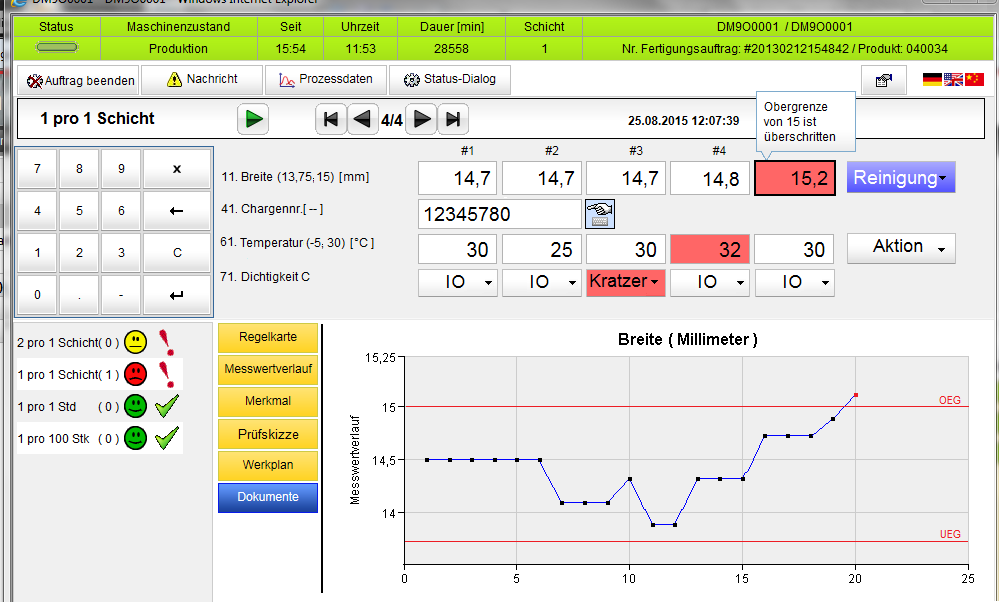Click the green status indicator pill
Viewport: 999px width, 602px height.
tap(57, 47)
